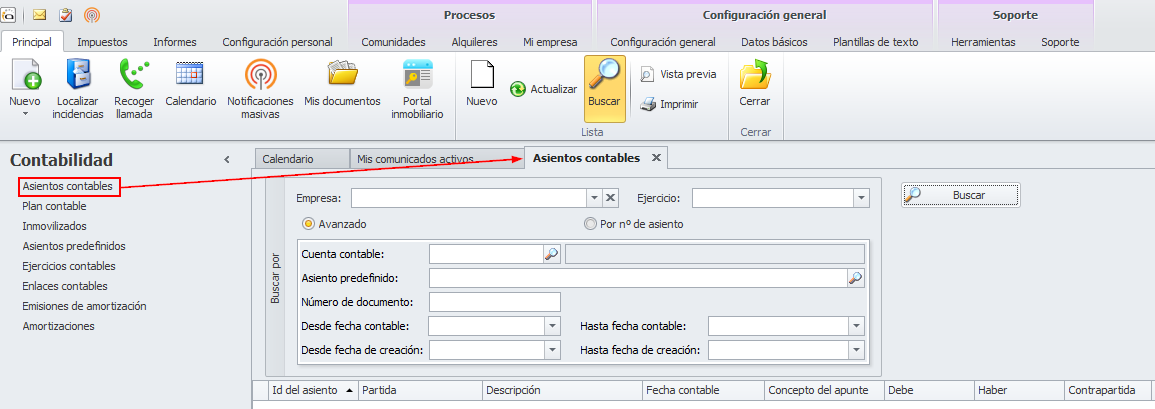1155x409 pixels.
Task: Select the Avanzado radio option
Action: [309, 224]
